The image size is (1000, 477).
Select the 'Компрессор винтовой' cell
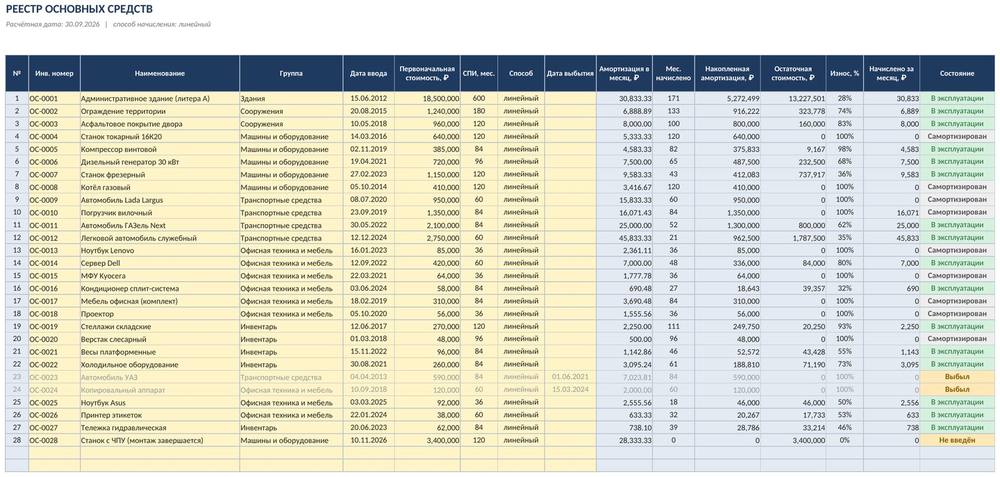(159, 149)
